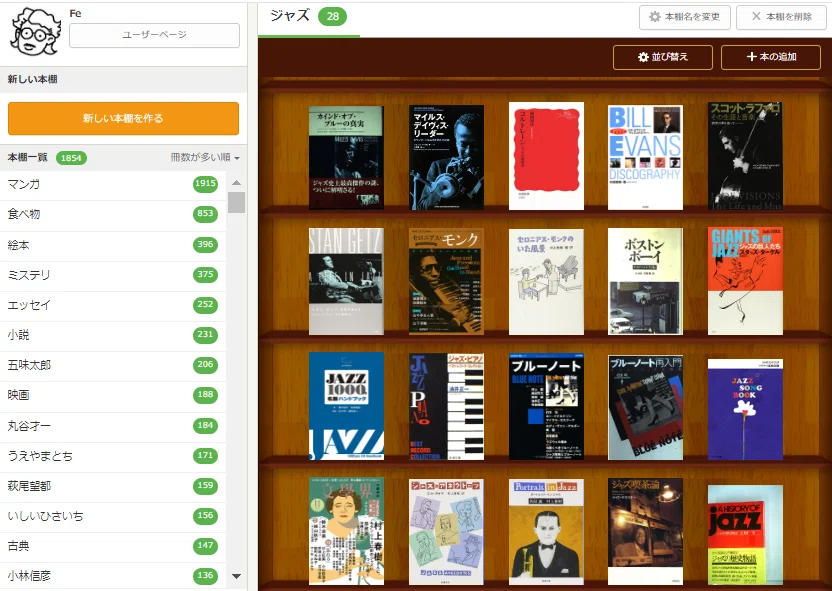The image size is (832, 591).
Task: Click 新しい本棚を作る orange button
Action: [123, 118]
